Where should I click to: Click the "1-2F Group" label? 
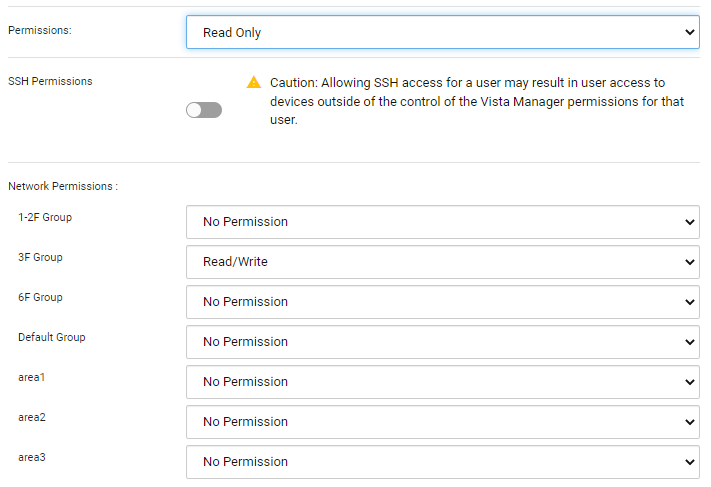pos(45,217)
